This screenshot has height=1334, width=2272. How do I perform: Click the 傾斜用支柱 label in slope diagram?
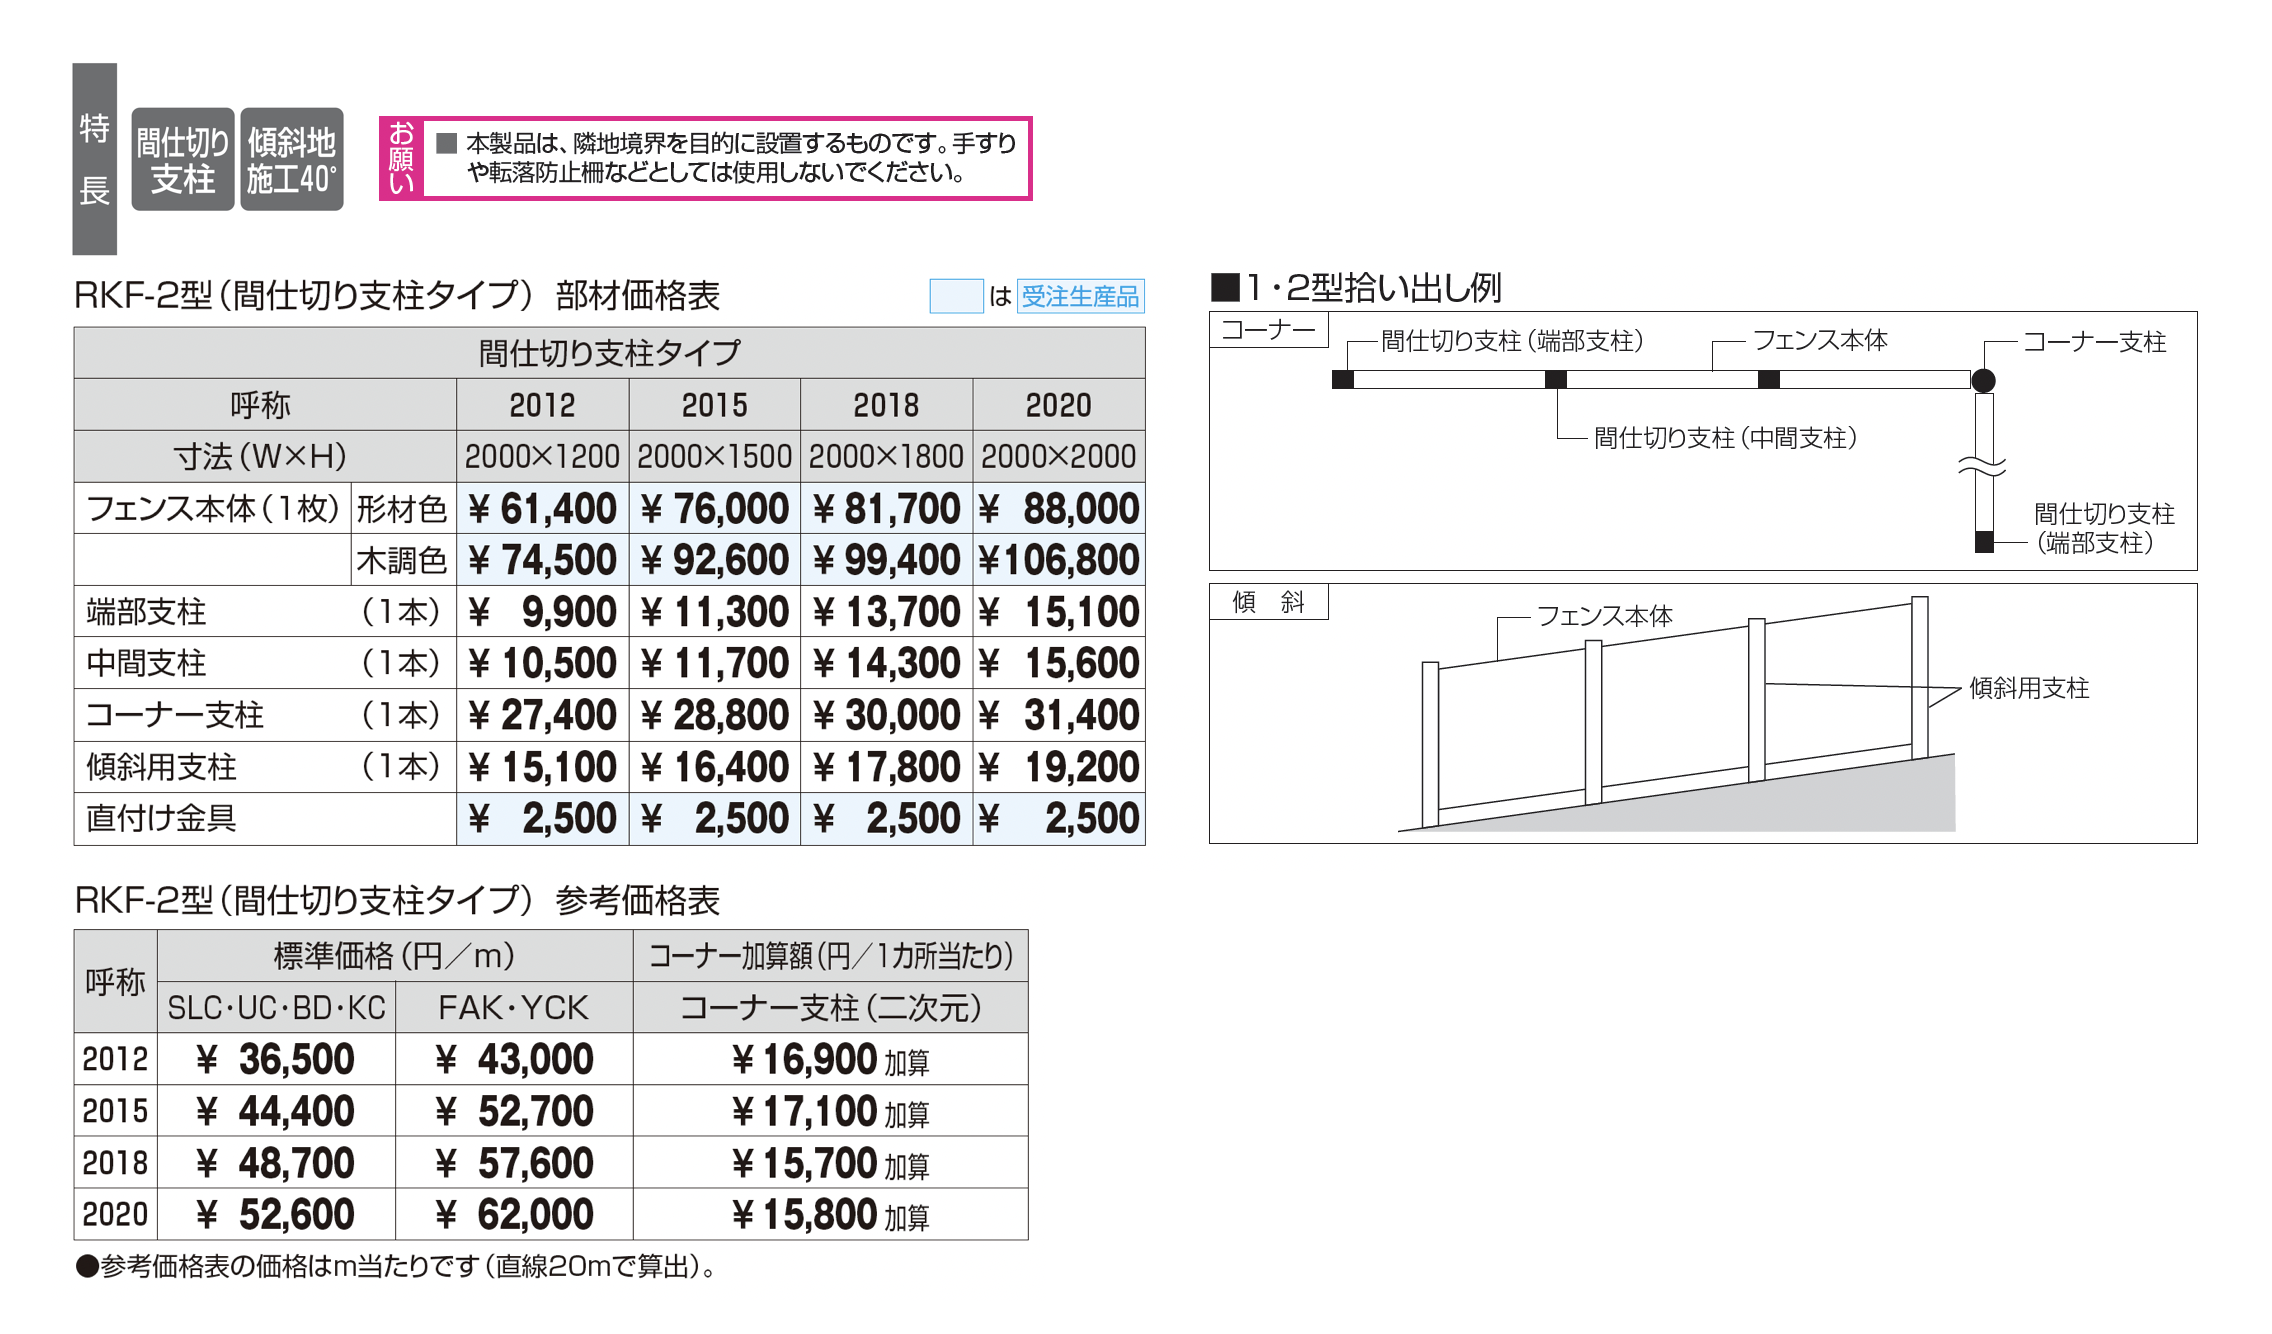point(2029,687)
